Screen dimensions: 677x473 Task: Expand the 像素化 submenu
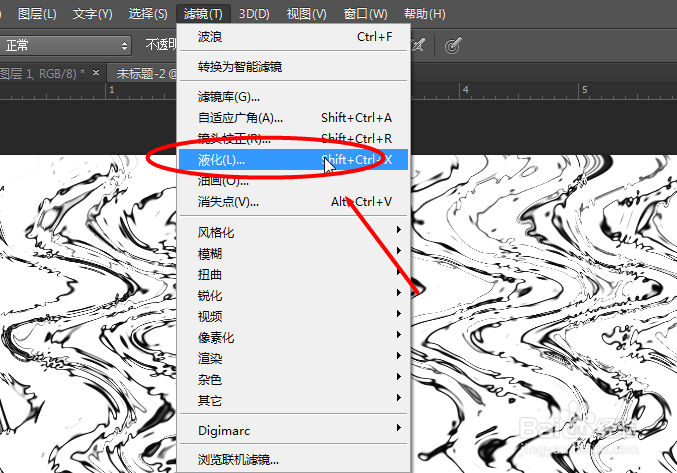(294, 337)
